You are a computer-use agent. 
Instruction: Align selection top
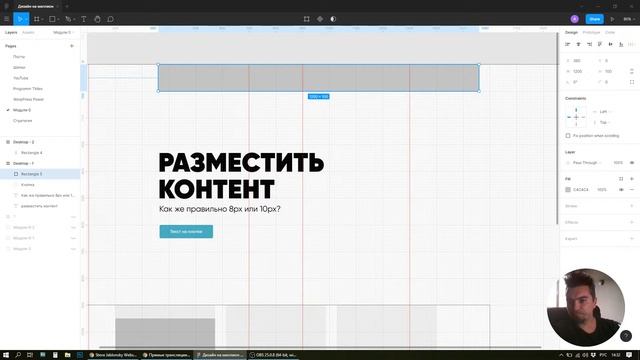click(600, 44)
